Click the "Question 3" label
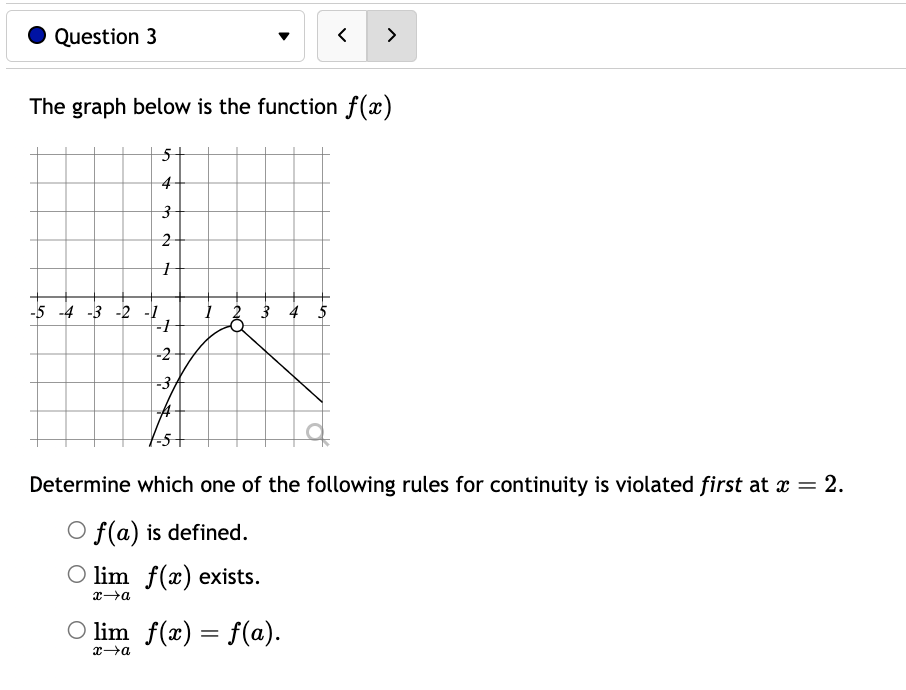 [105, 36]
